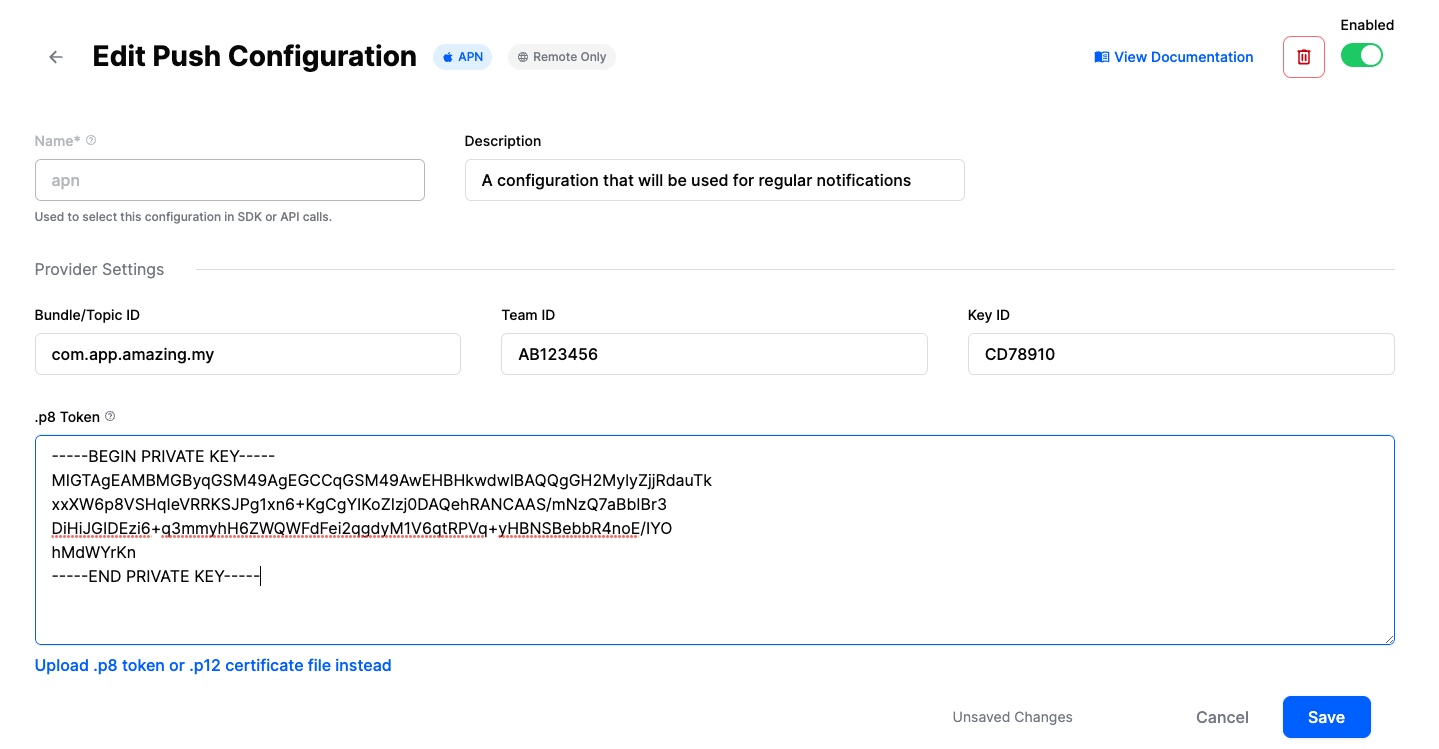1439x749 pixels.
Task: Click the help icon beside .p8 Token
Action: coord(109,415)
